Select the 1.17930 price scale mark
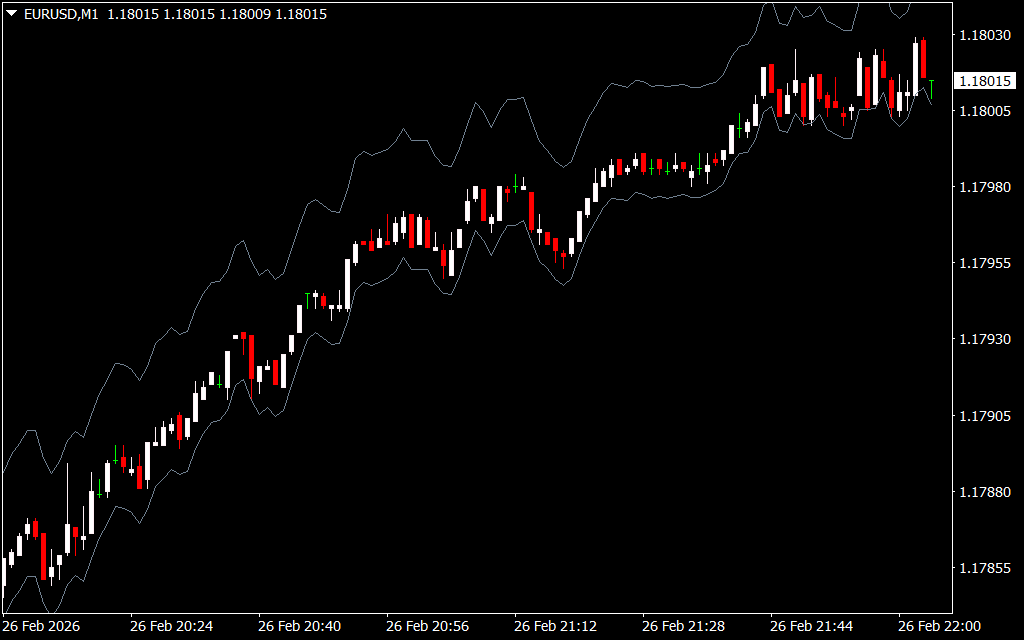Viewport: 1024px width, 640px height. (x=983, y=340)
